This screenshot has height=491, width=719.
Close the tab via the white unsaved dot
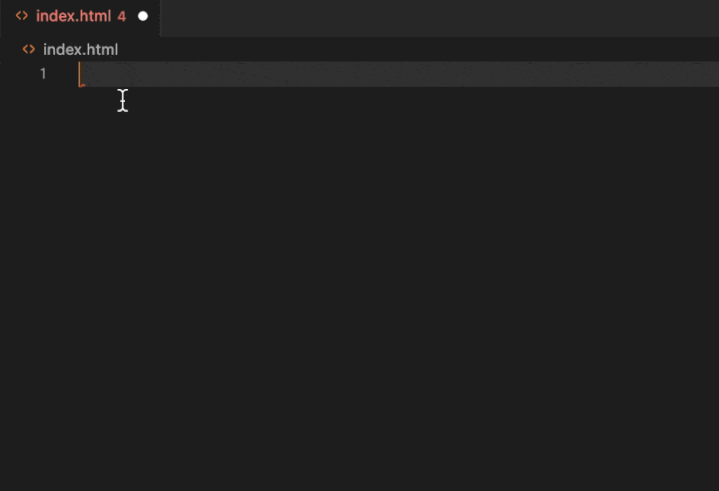[143, 17]
